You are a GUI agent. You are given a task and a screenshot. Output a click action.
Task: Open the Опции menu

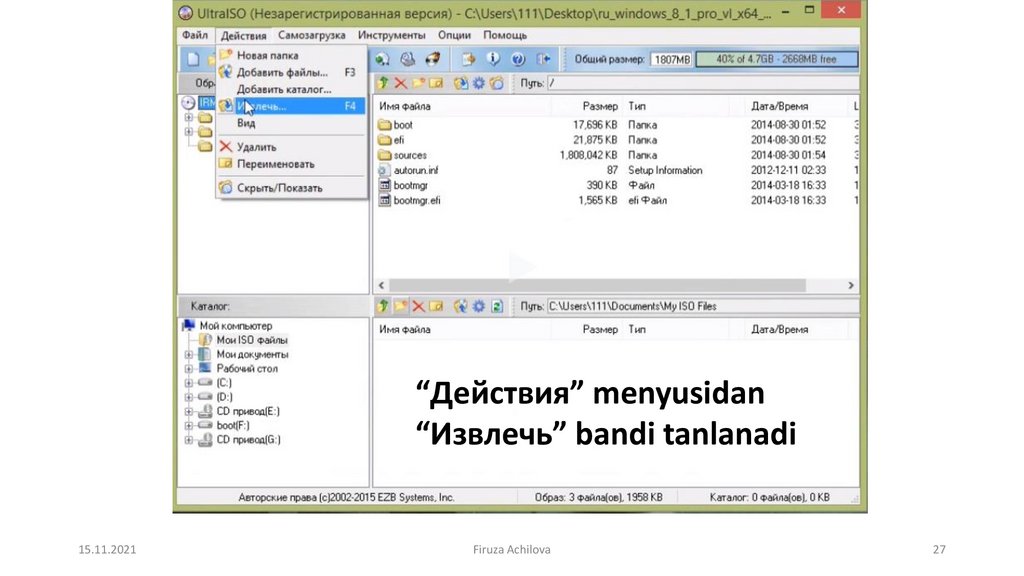(454, 35)
